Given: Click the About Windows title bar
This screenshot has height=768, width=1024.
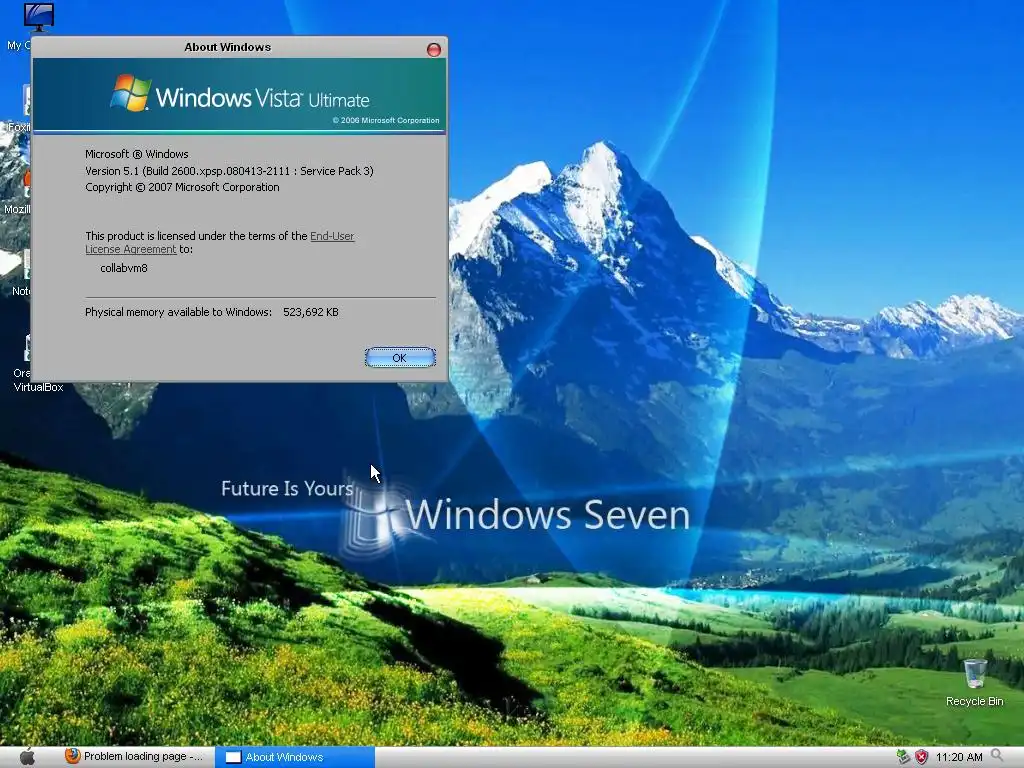Looking at the screenshot, I should click(x=227, y=47).
